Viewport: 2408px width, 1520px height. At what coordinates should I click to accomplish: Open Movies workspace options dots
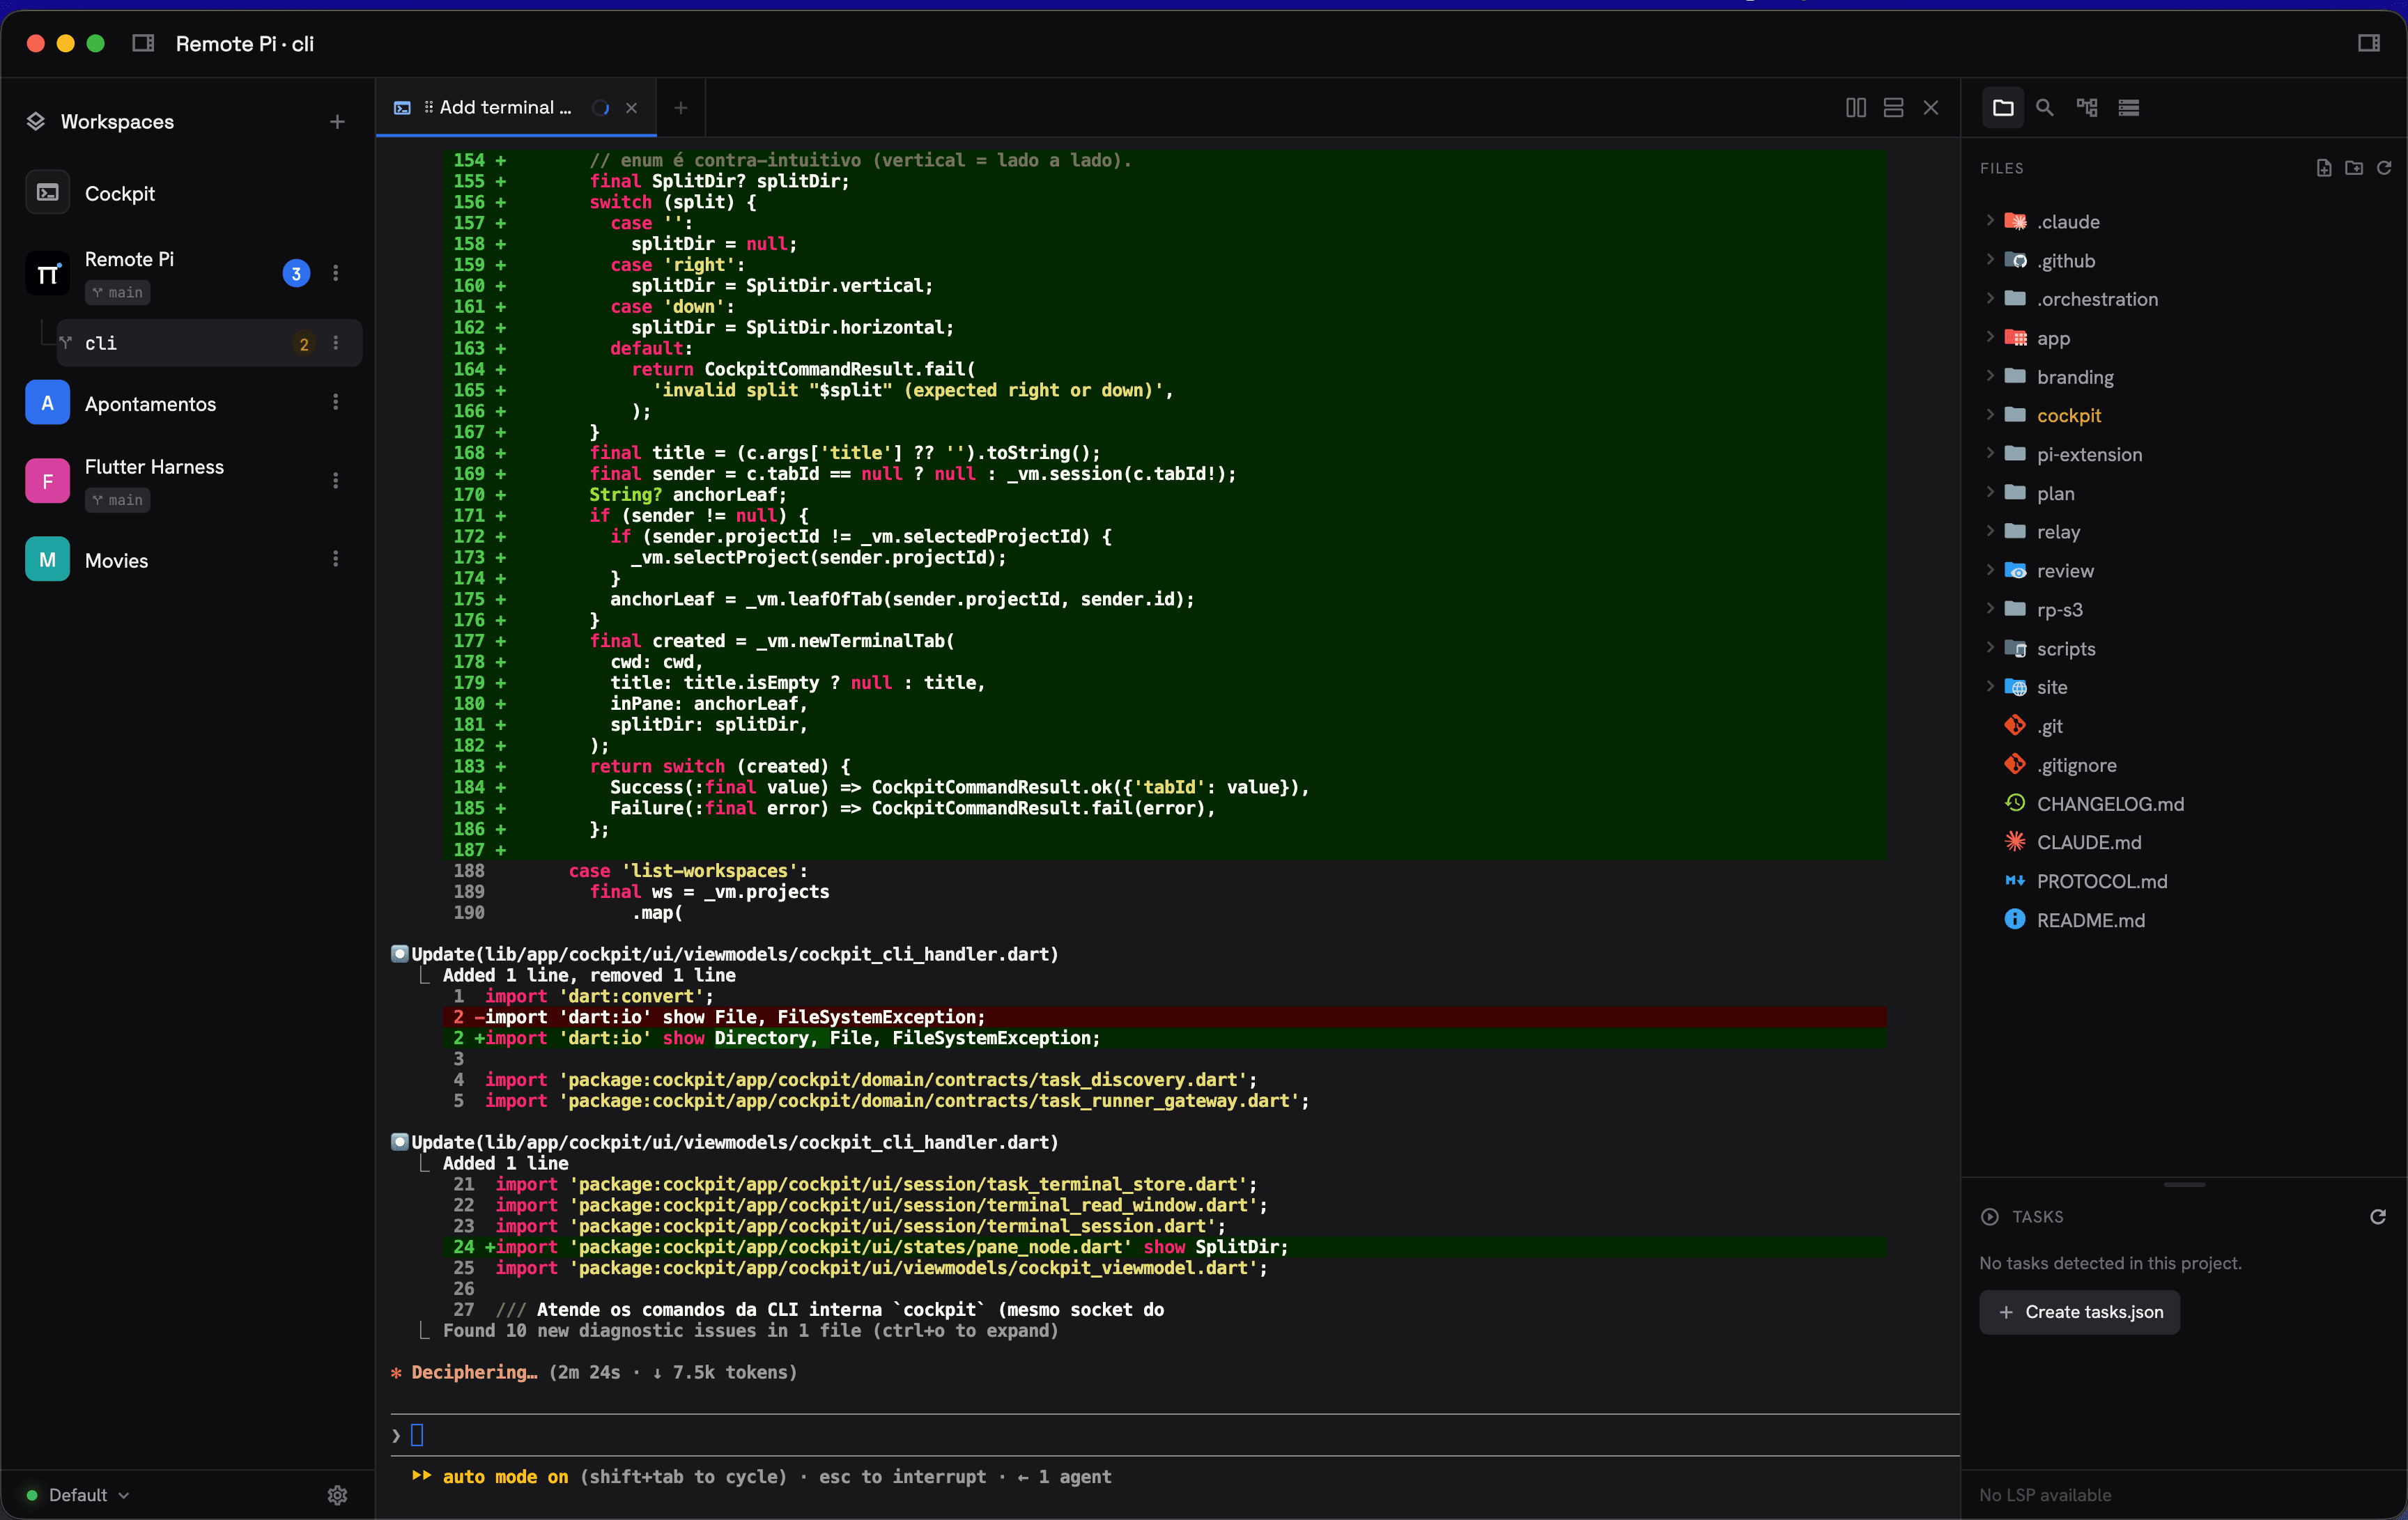[x=336, y=559]
